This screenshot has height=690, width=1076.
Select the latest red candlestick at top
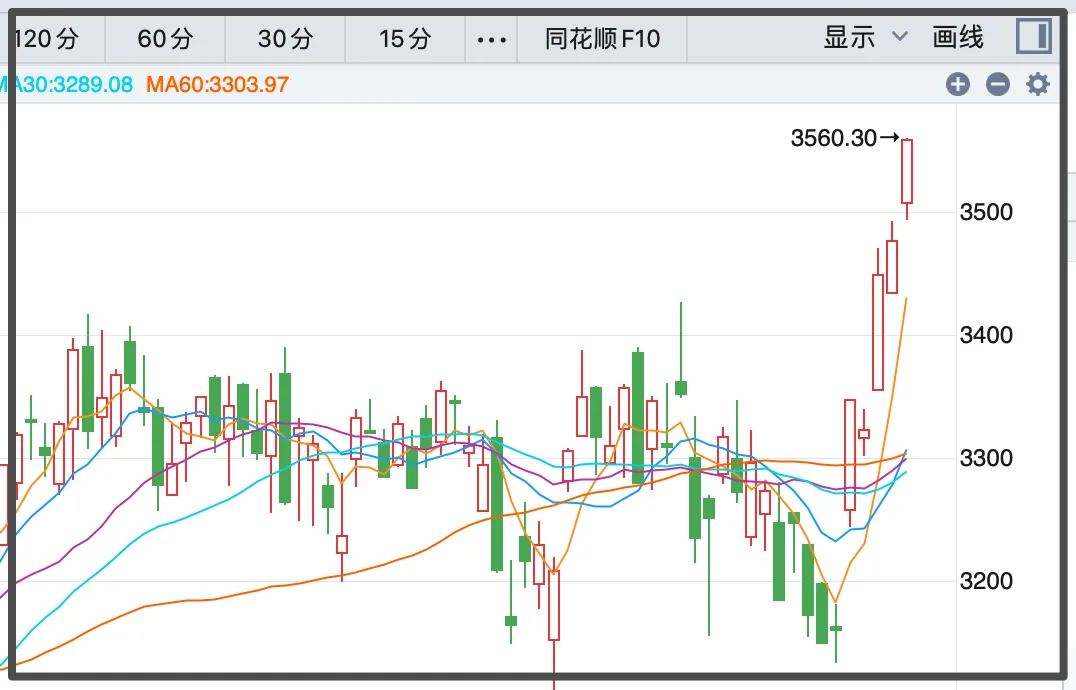(907, 171)
